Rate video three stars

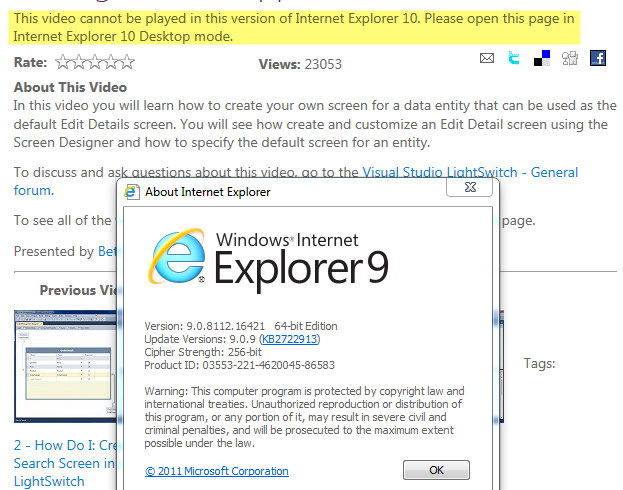point(95,62)
